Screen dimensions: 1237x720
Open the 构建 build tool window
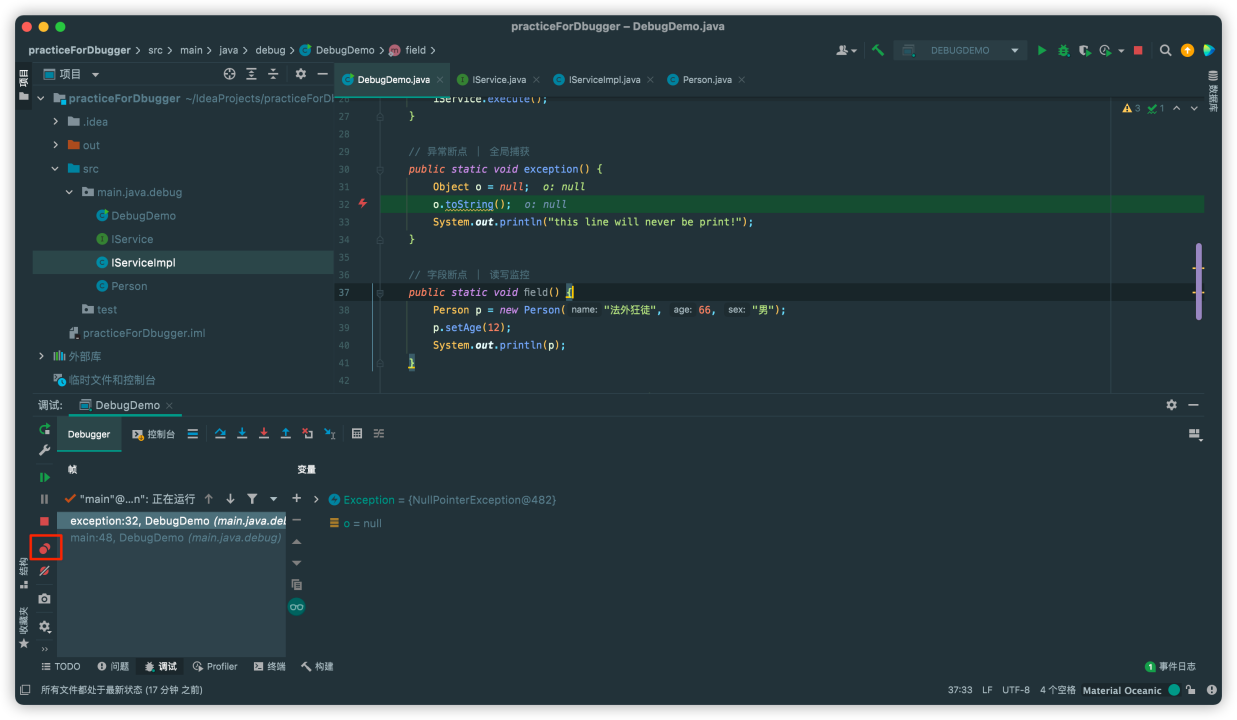coord(317,666)
